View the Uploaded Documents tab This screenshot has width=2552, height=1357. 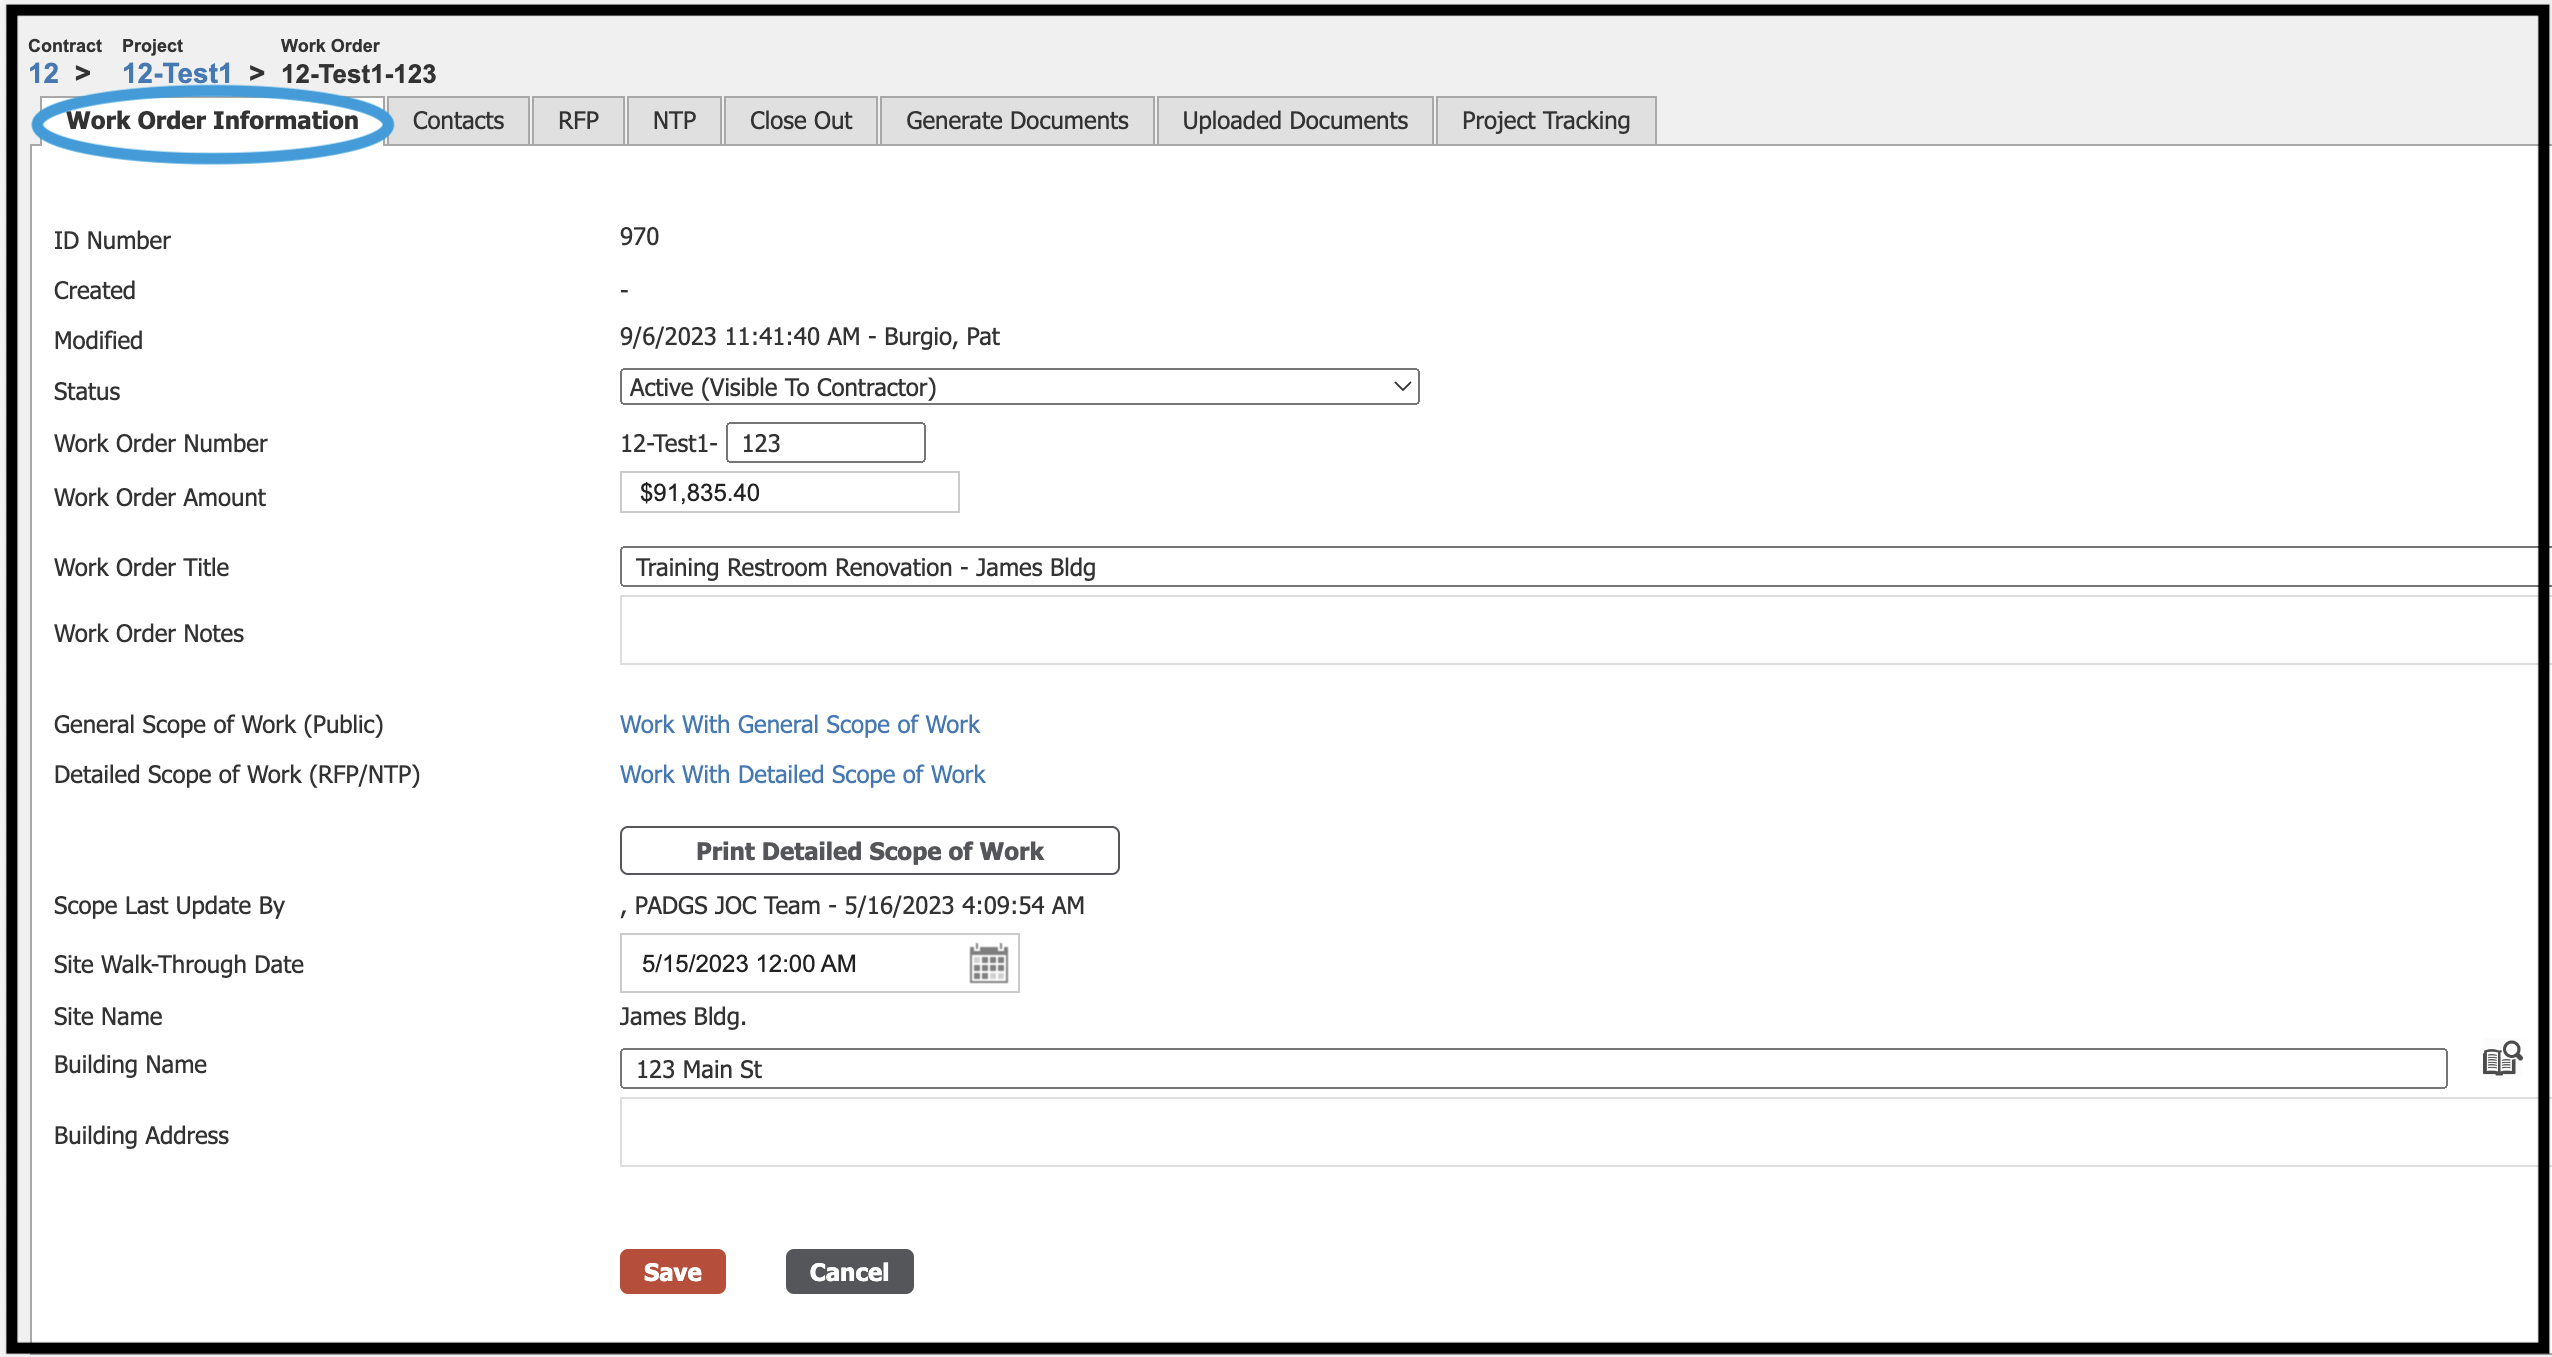pyautogui.click(x=1294, y=121)
